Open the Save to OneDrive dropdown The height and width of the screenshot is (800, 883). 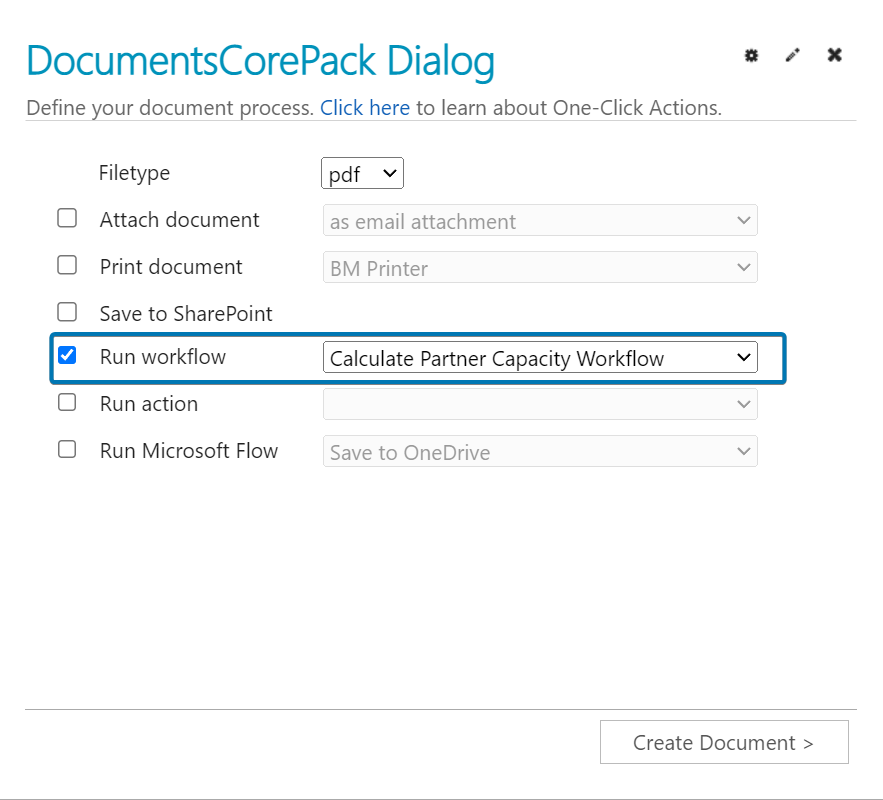pos(540,451)
